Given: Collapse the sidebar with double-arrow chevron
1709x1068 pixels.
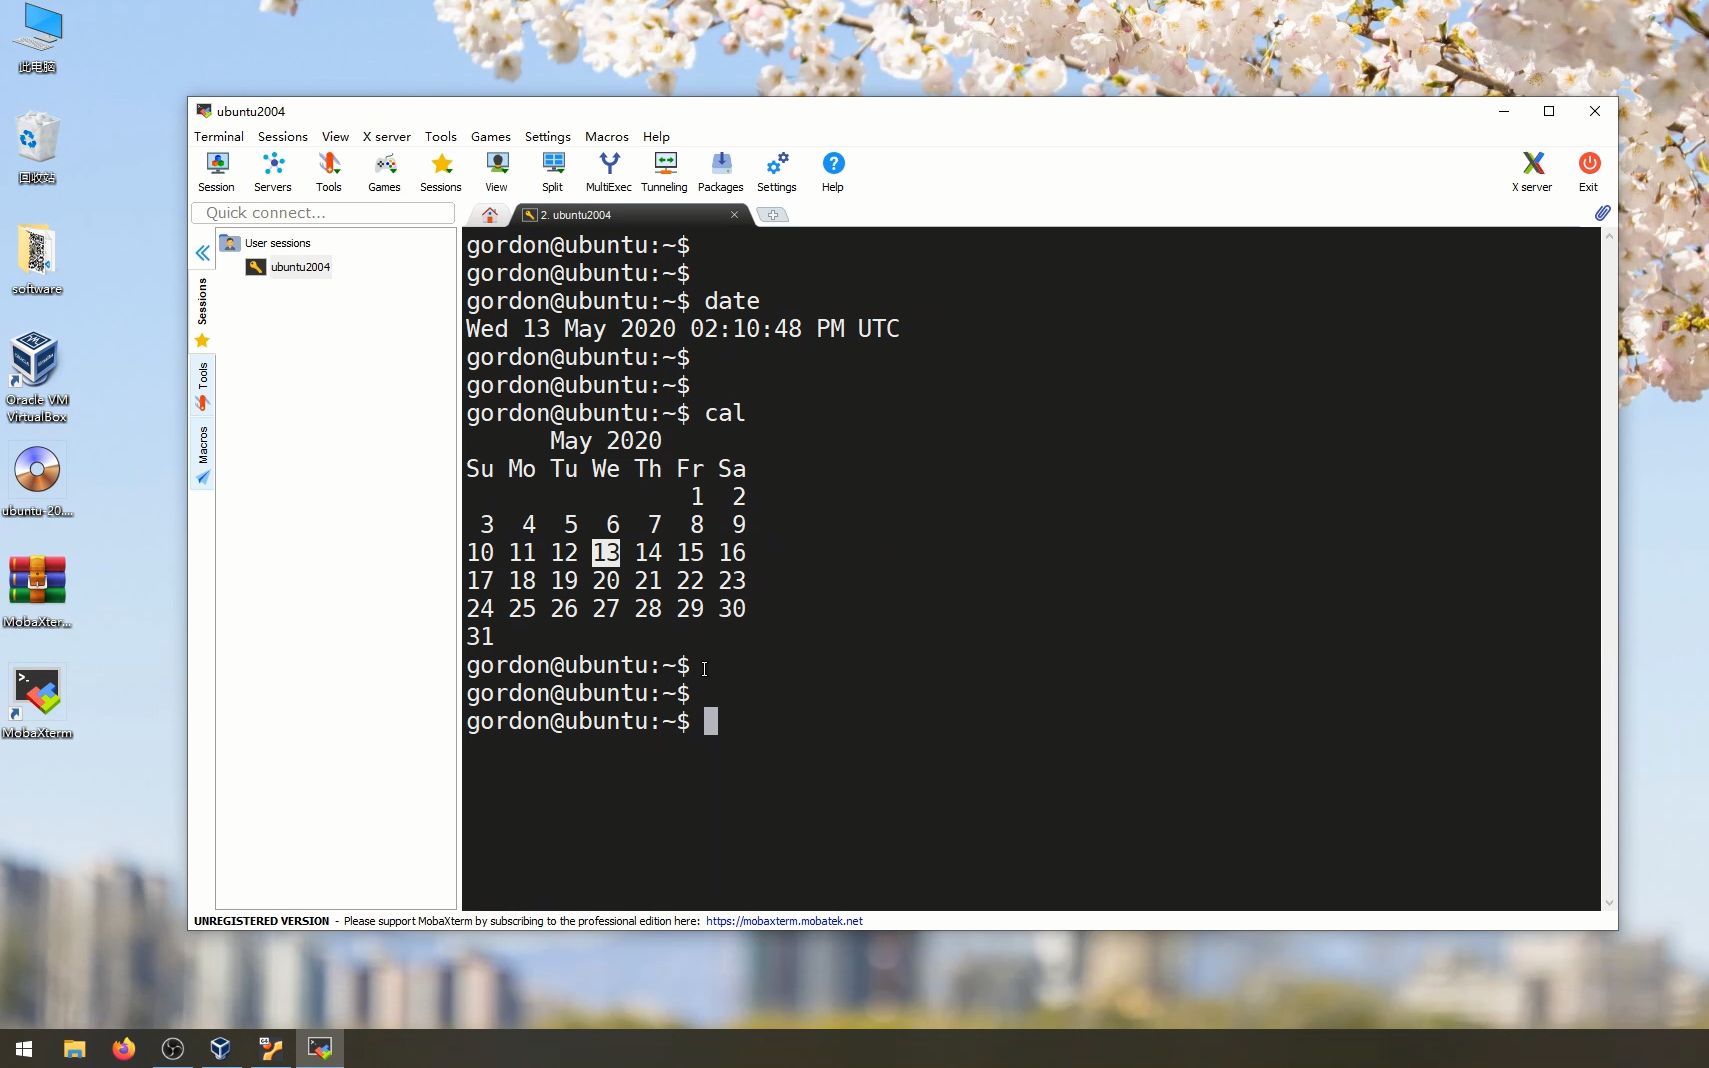Looking at the screenshot, I should point(202,253).
